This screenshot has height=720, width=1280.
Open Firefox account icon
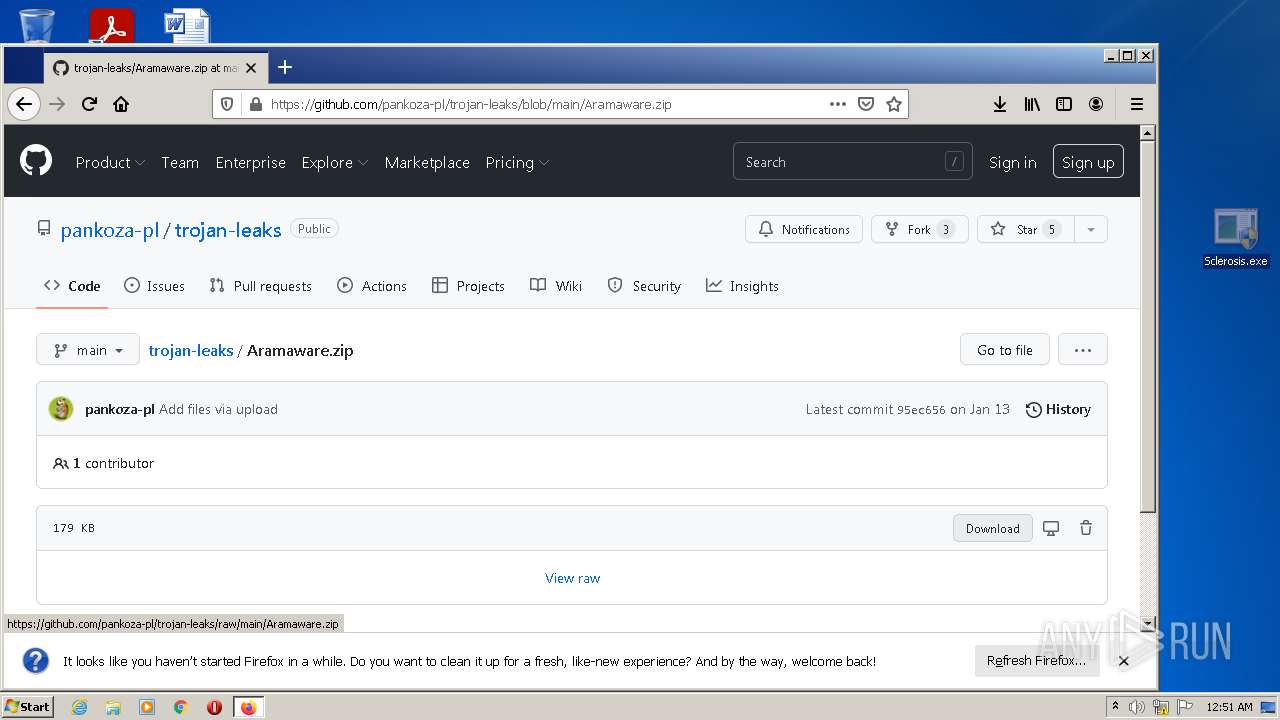[1096, 104]
